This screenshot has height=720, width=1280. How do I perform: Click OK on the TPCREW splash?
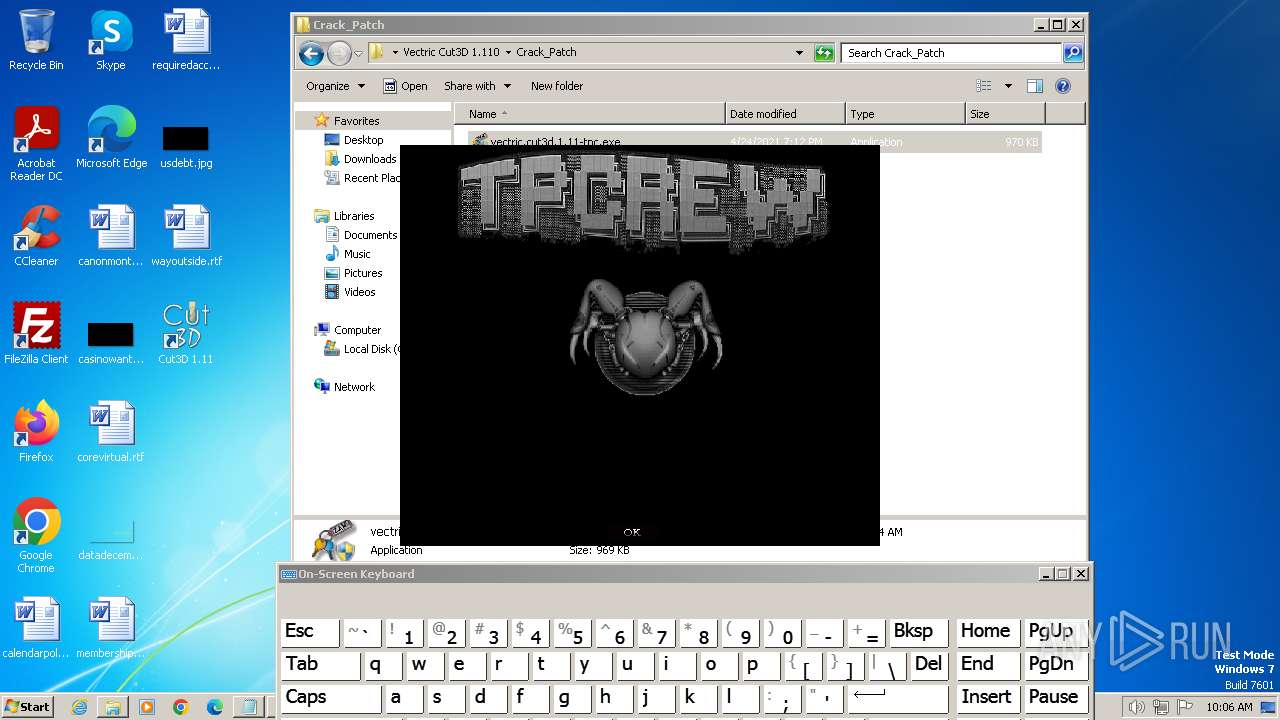click(x=632, y=532)
